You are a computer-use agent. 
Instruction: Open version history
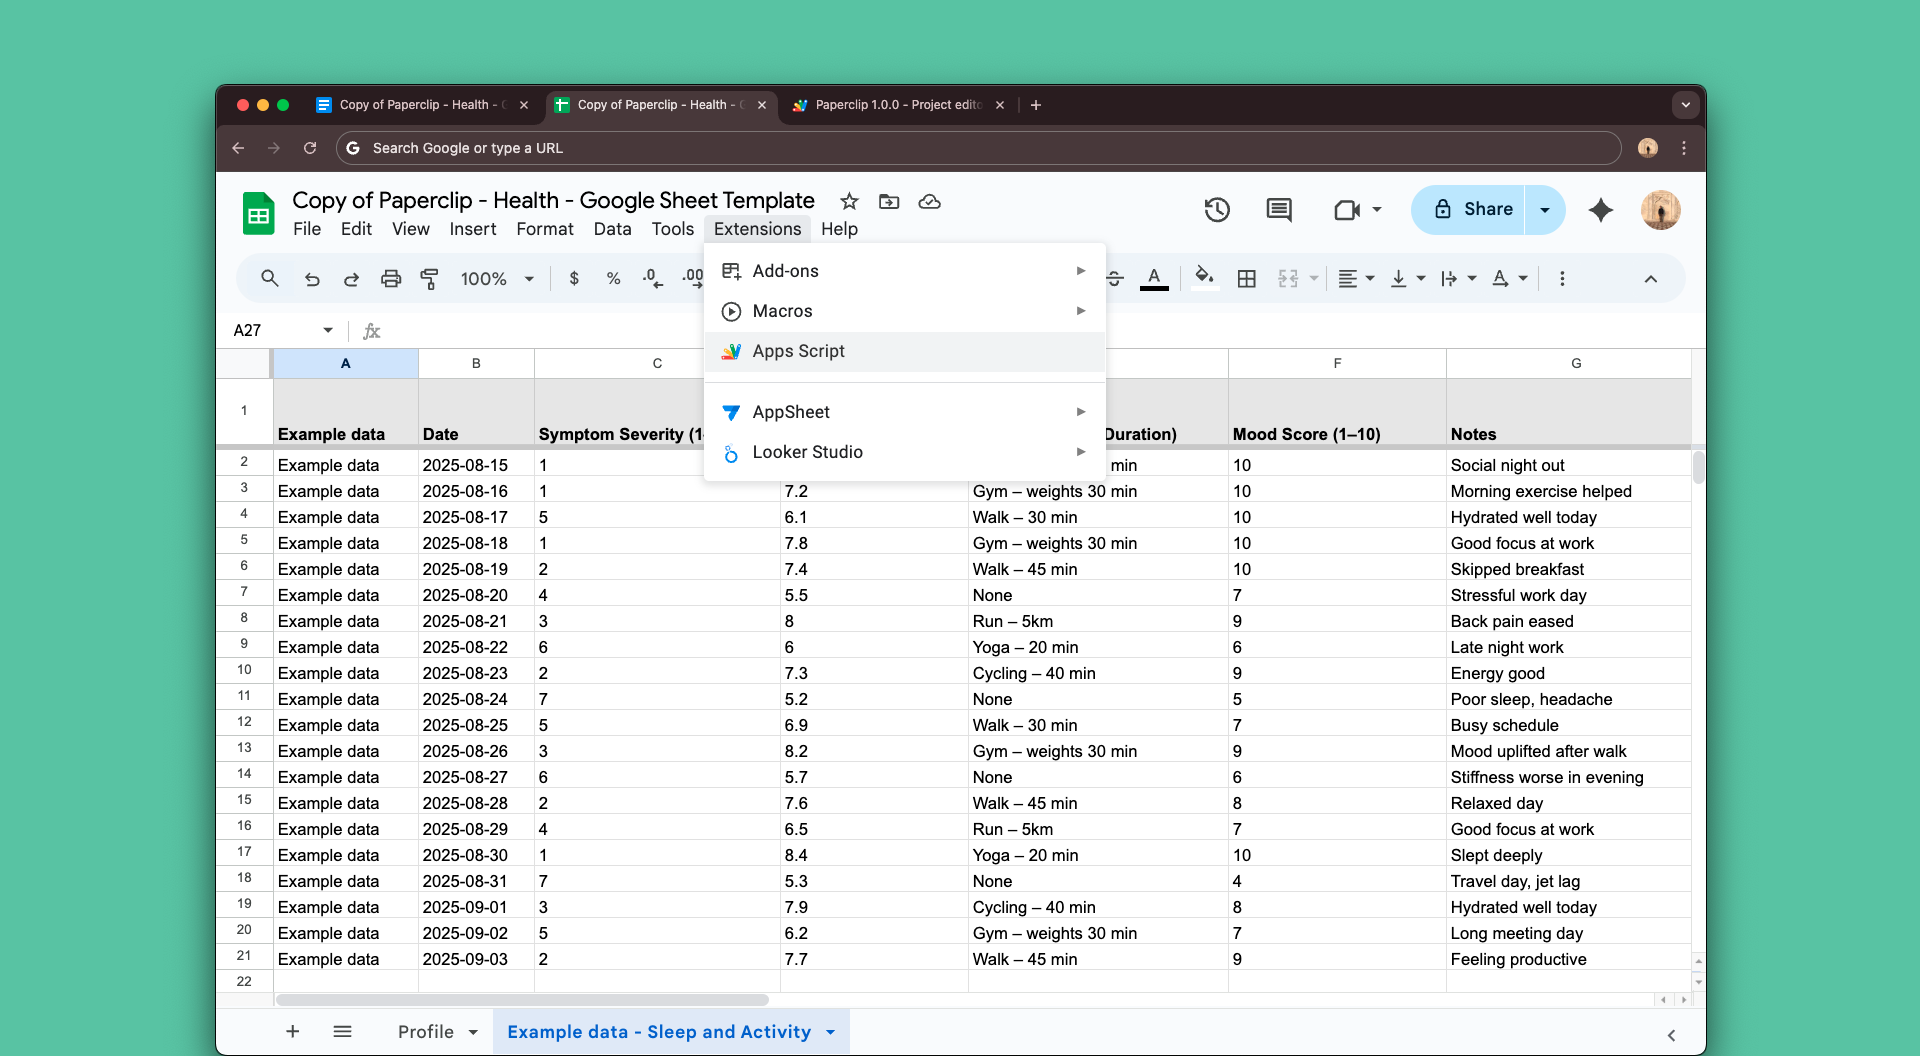point(1217,209)
